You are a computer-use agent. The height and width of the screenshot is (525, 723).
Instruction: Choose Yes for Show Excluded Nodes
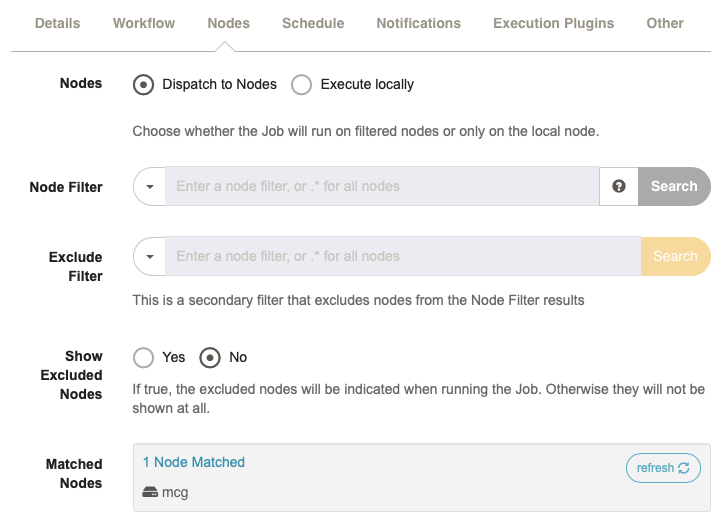click(x=143, y=358)
